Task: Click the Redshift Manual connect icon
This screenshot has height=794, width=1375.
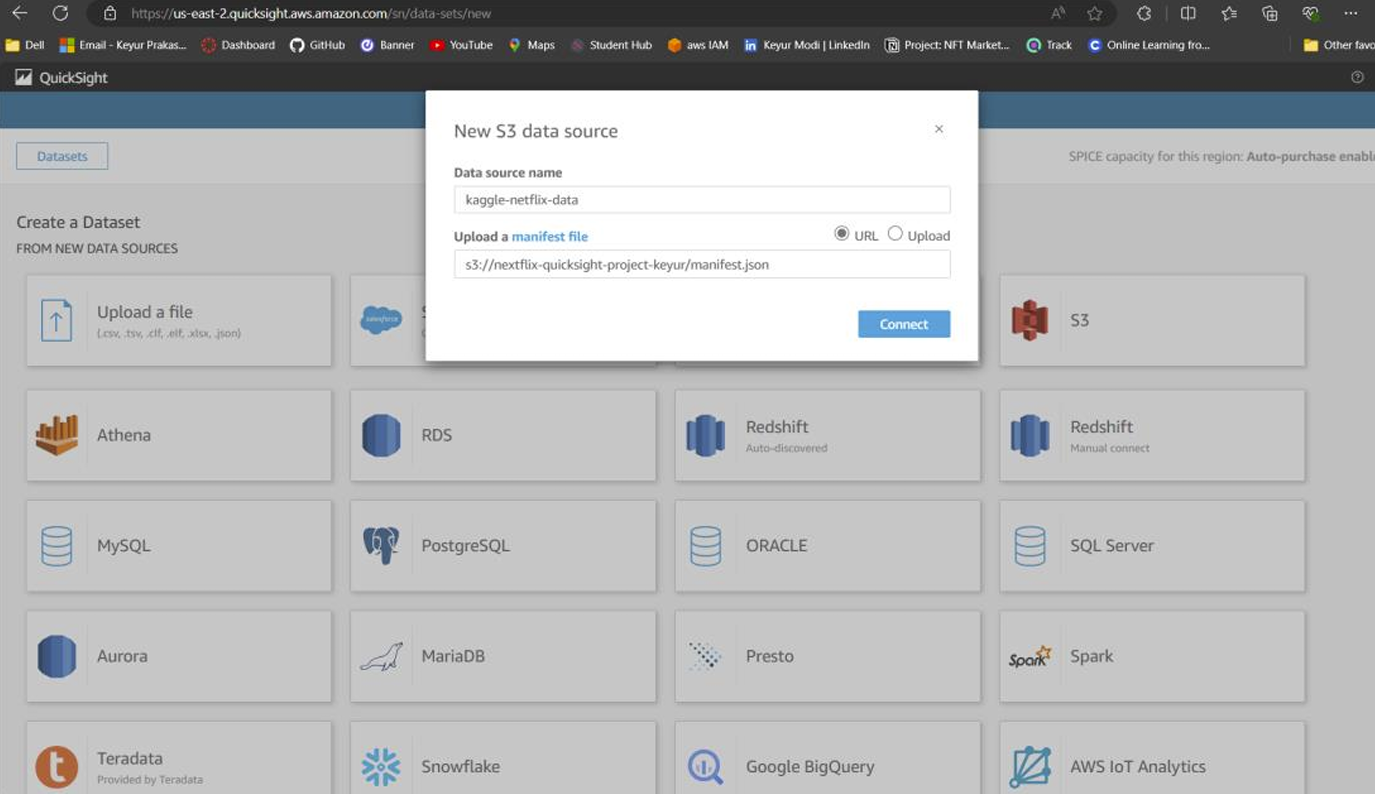Action: pyautogui.click(x=1030, y=435)
